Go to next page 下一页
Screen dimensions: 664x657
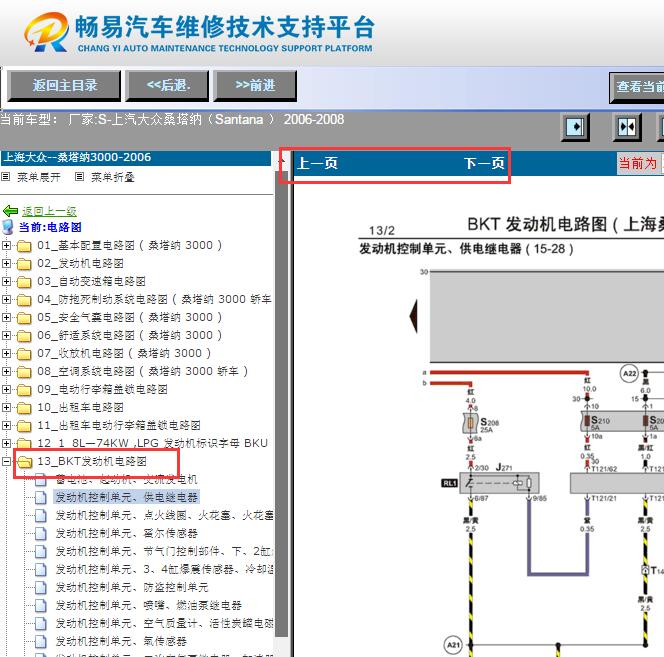(x=484, y=163)
